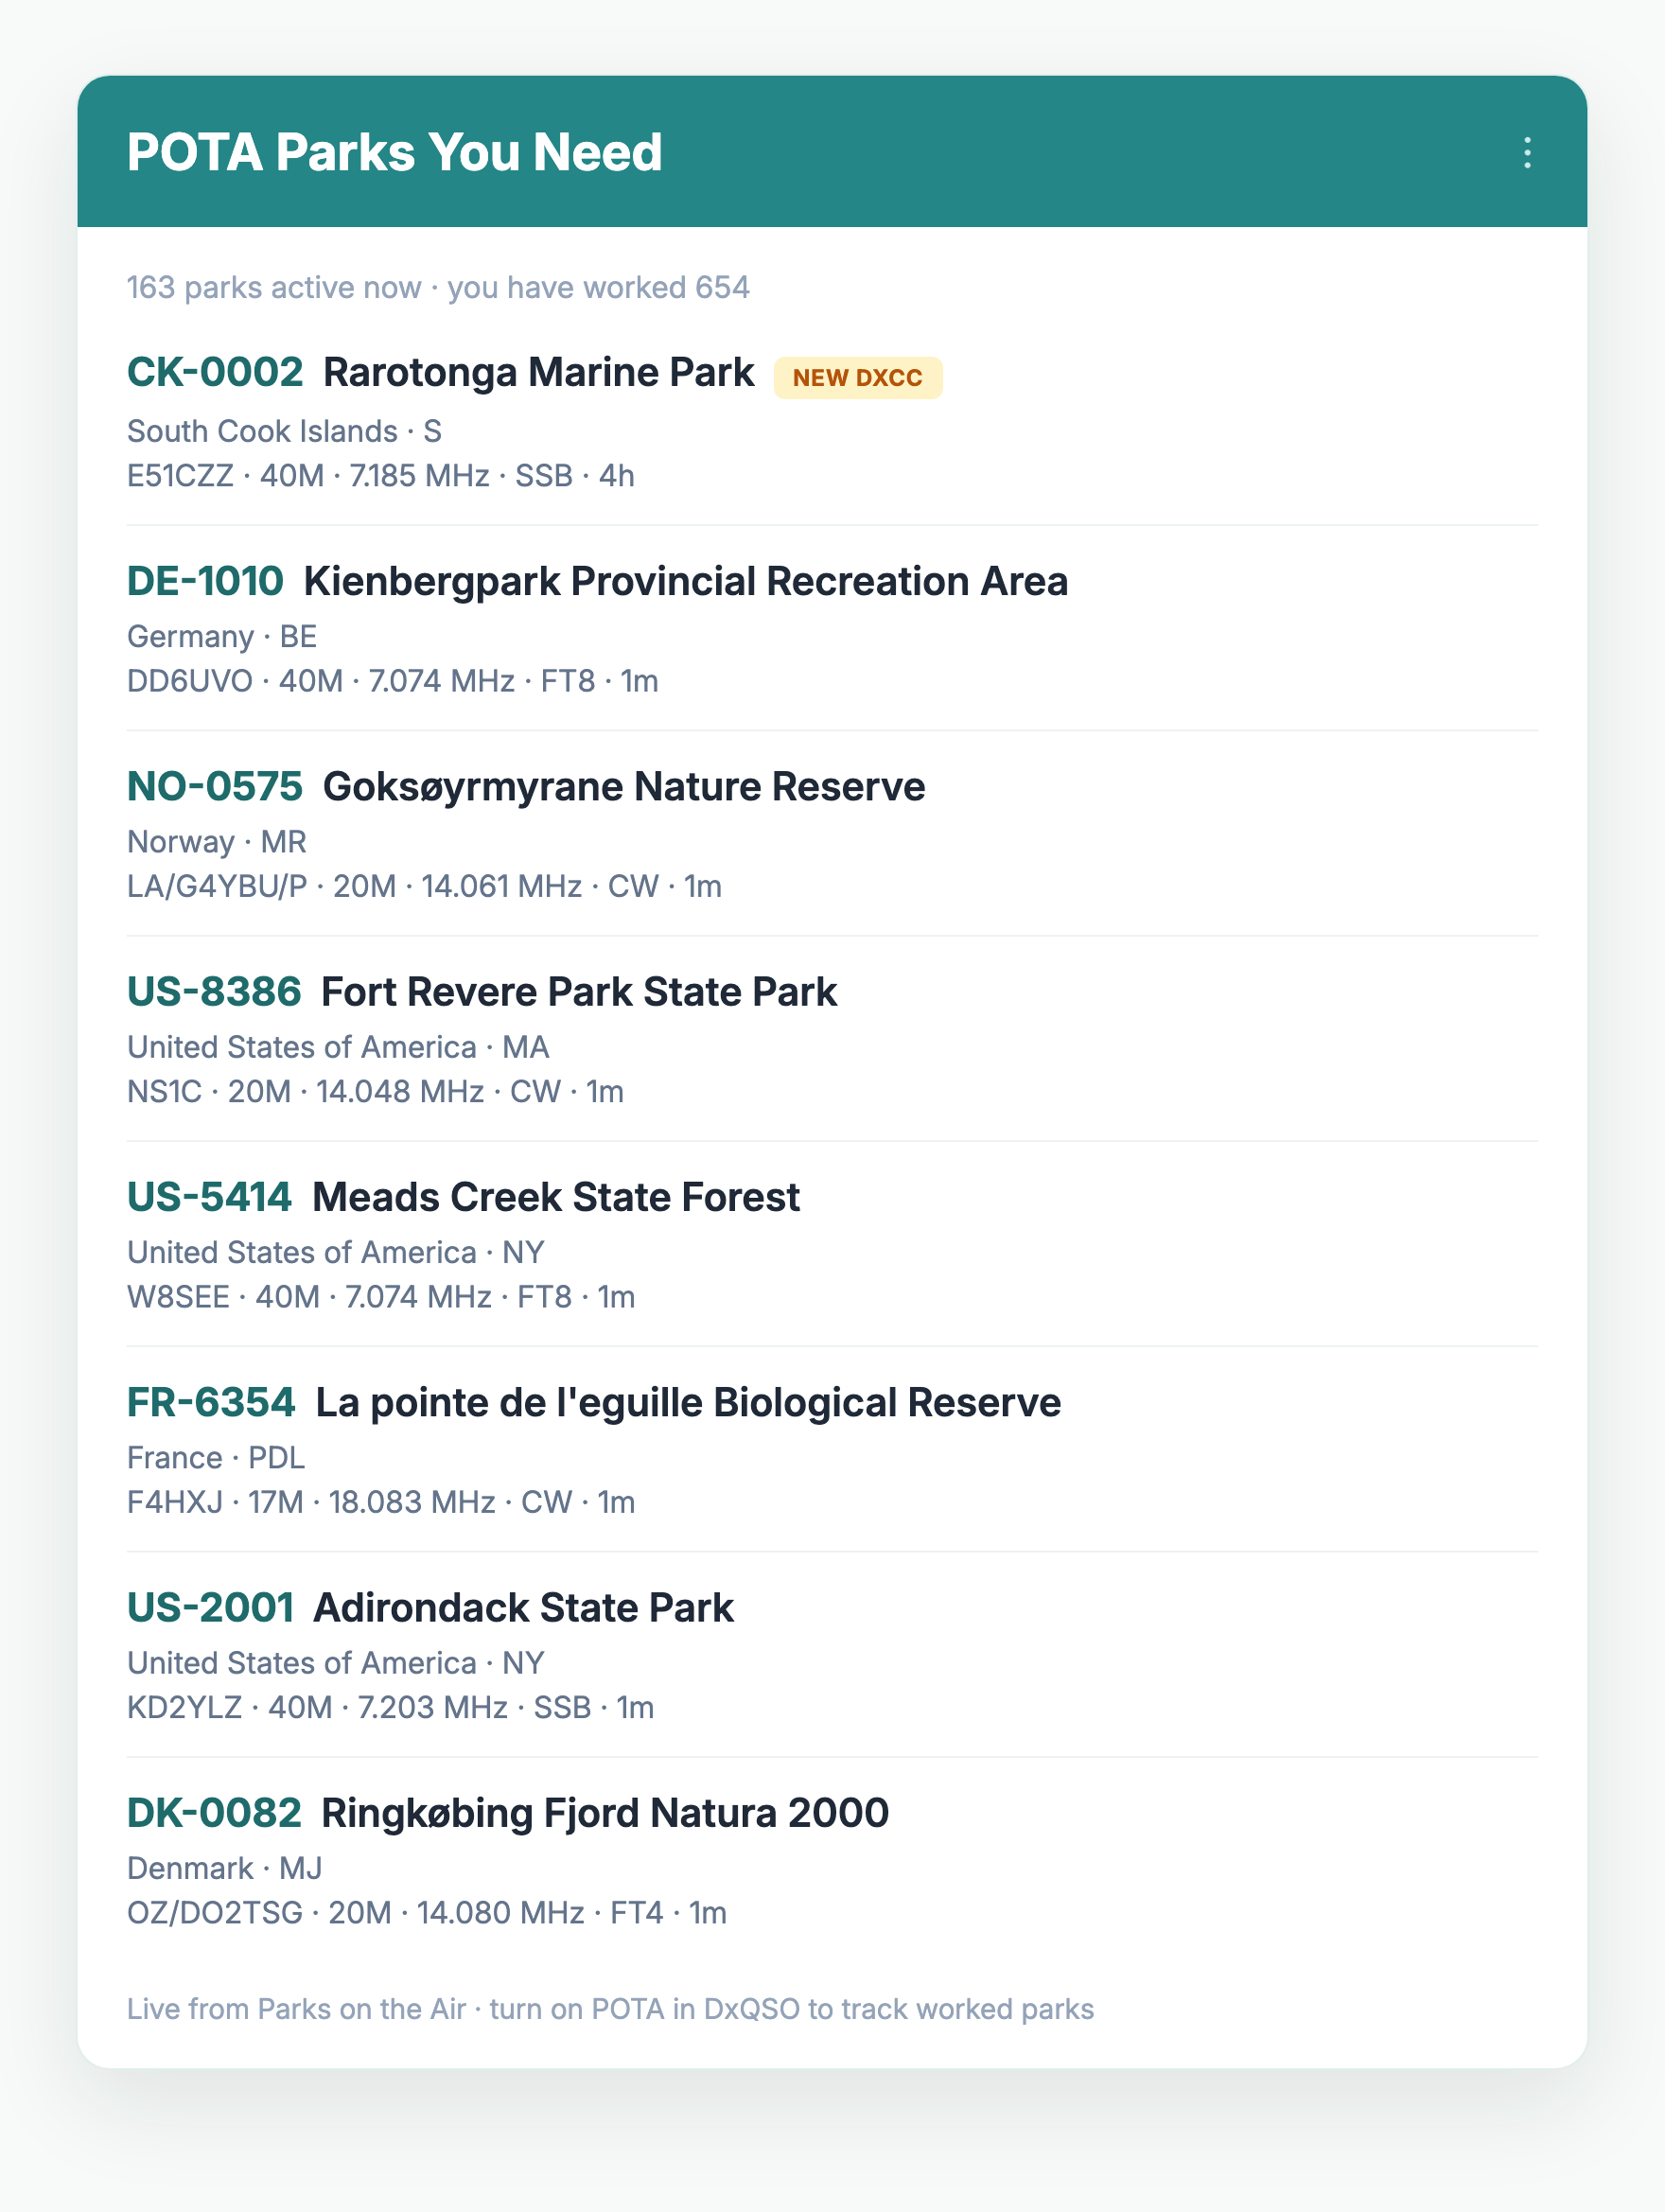The height and width of the screenshot is (2212, 1665).
Task: Click spot line "LA/G4YBU/P · 20M · 14.061 MHz"
Action: point(424,886)
